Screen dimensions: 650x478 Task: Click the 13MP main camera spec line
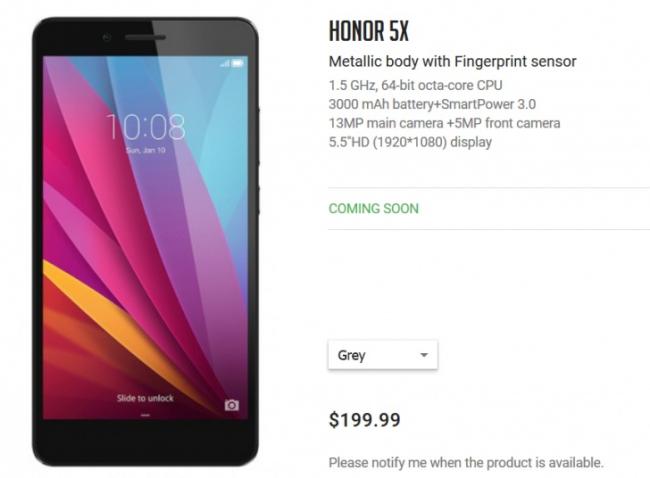444,123
